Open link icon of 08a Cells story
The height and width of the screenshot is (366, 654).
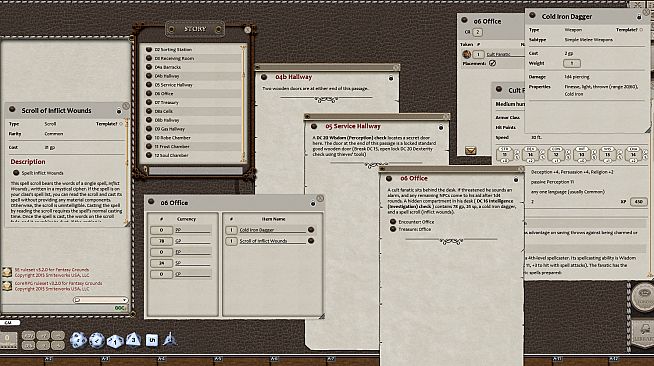[x=149, y=111]
